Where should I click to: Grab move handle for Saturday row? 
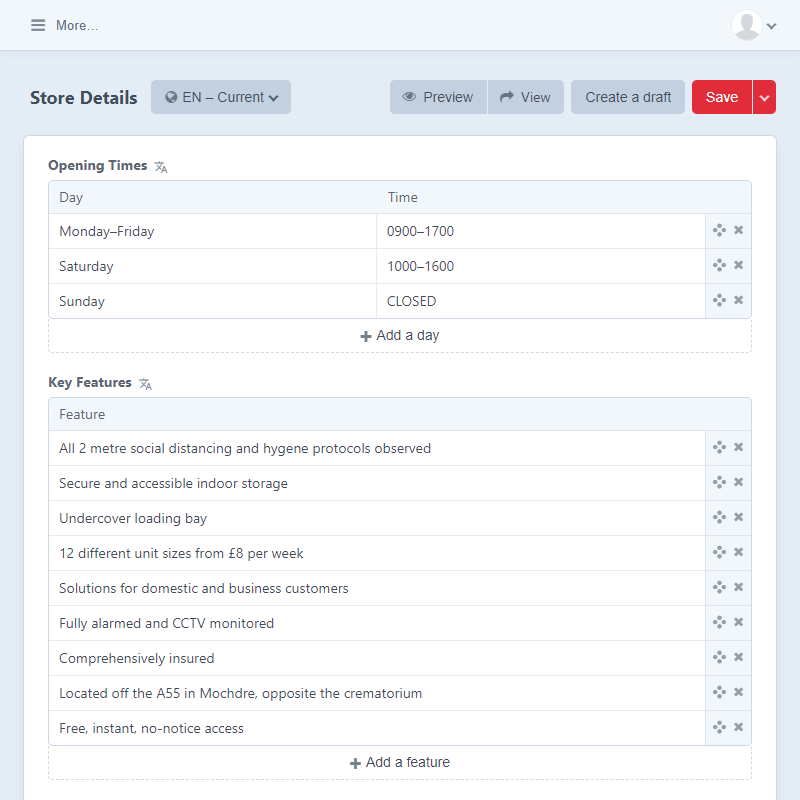point(719,265)
